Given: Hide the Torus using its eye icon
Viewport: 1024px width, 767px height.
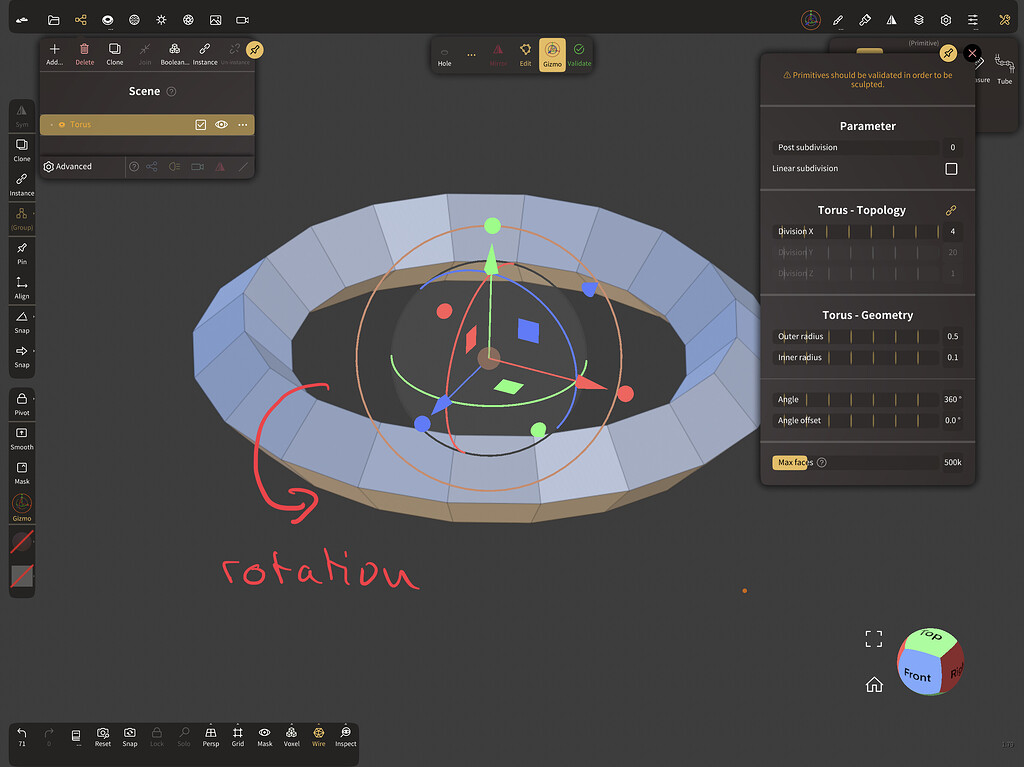Looking at the screenshot, I should point(220,124).
